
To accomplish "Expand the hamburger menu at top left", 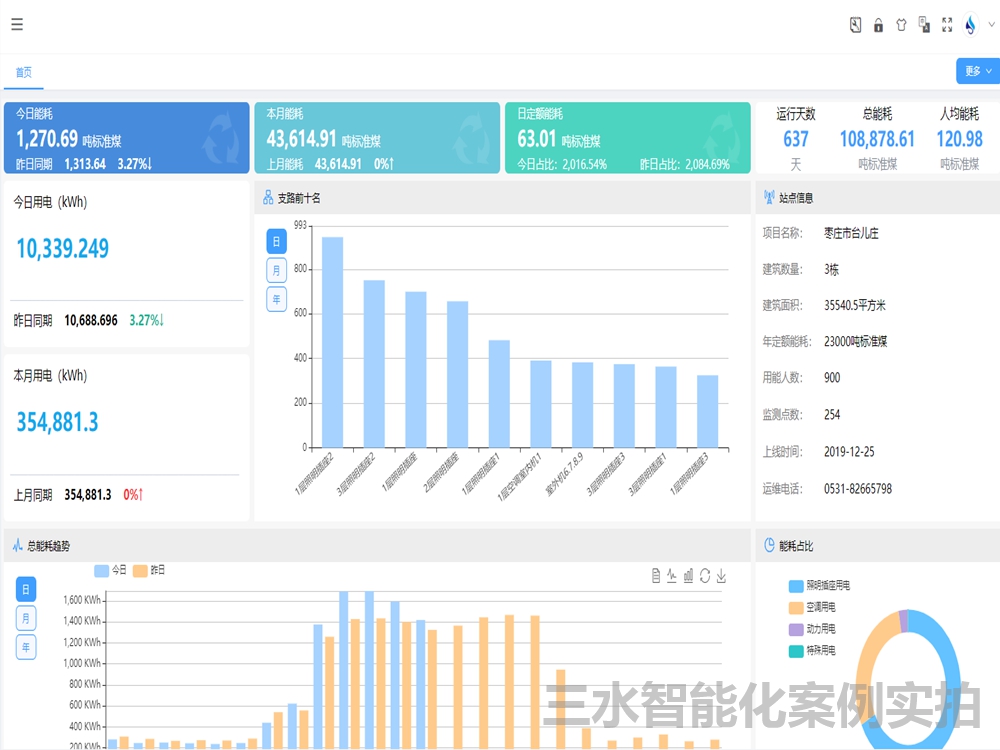I will [16, 24].
